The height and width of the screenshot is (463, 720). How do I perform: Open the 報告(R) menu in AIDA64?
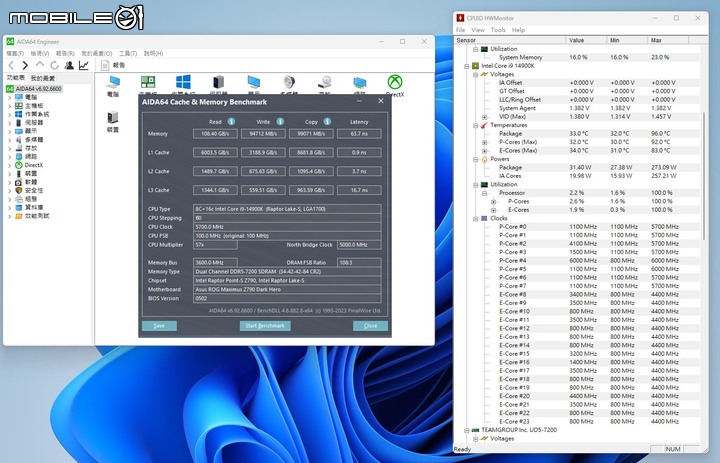[x=65, y=53]
